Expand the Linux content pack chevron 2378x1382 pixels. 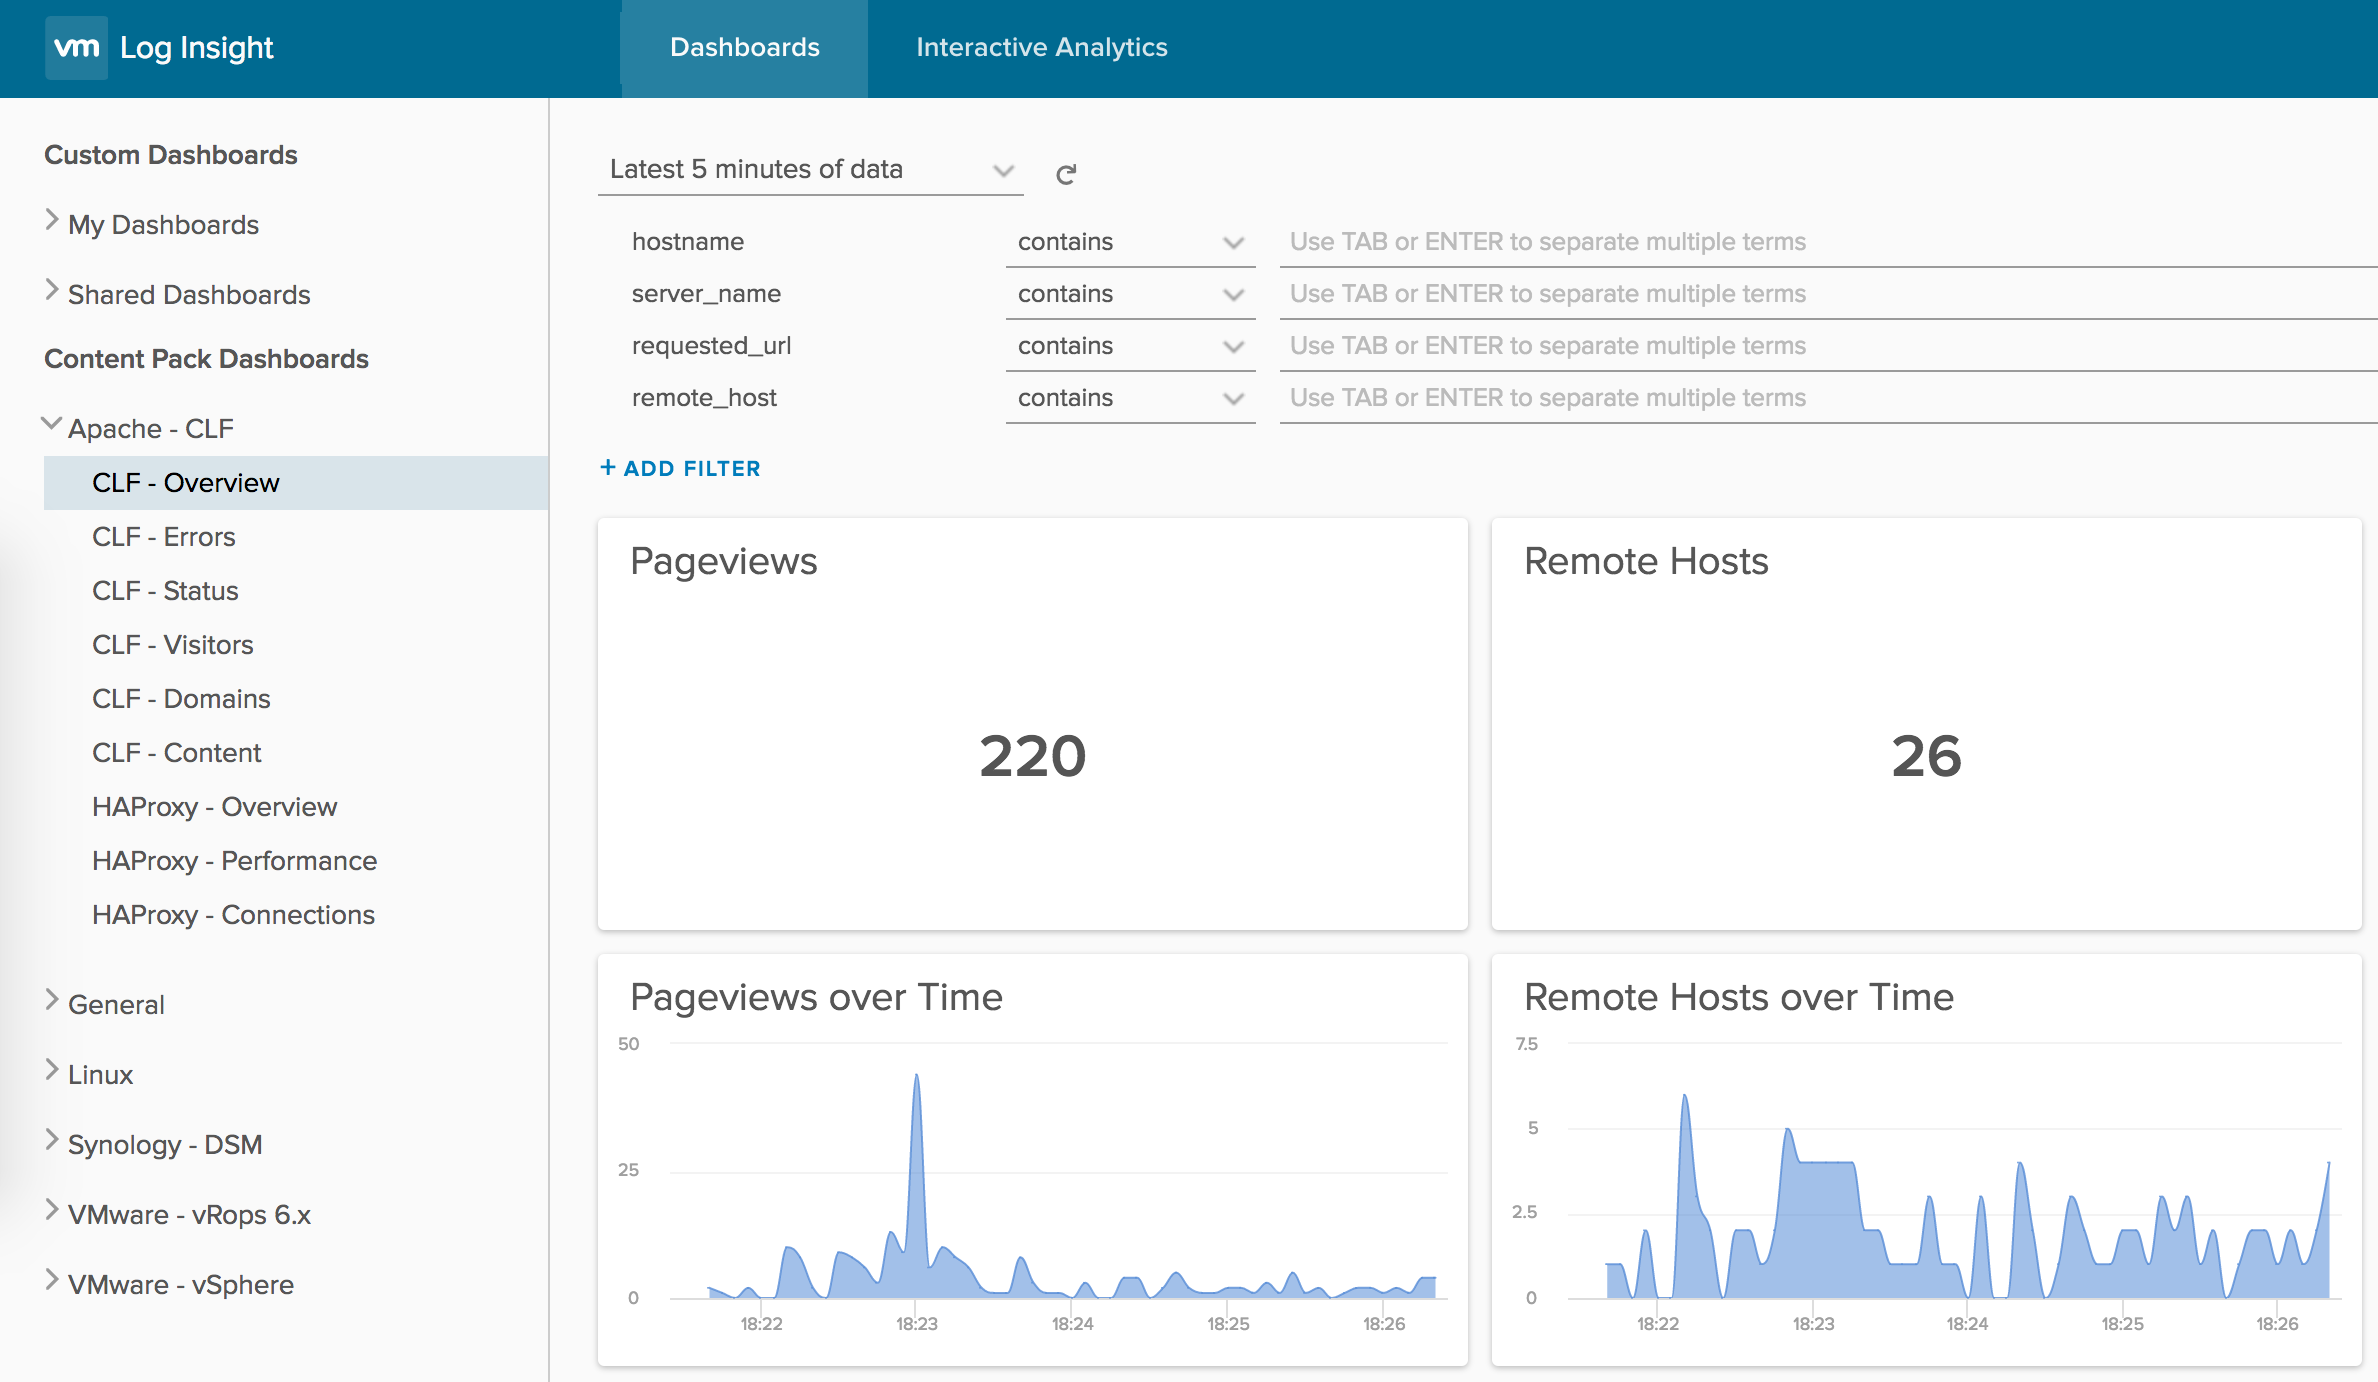click(52, 1070)
